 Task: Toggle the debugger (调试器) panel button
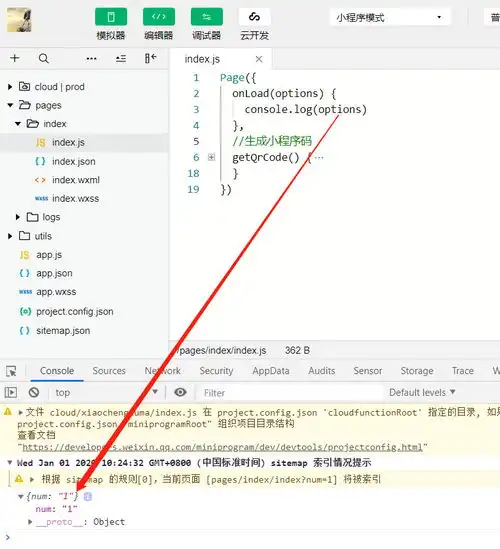click(x=207, y=17)
